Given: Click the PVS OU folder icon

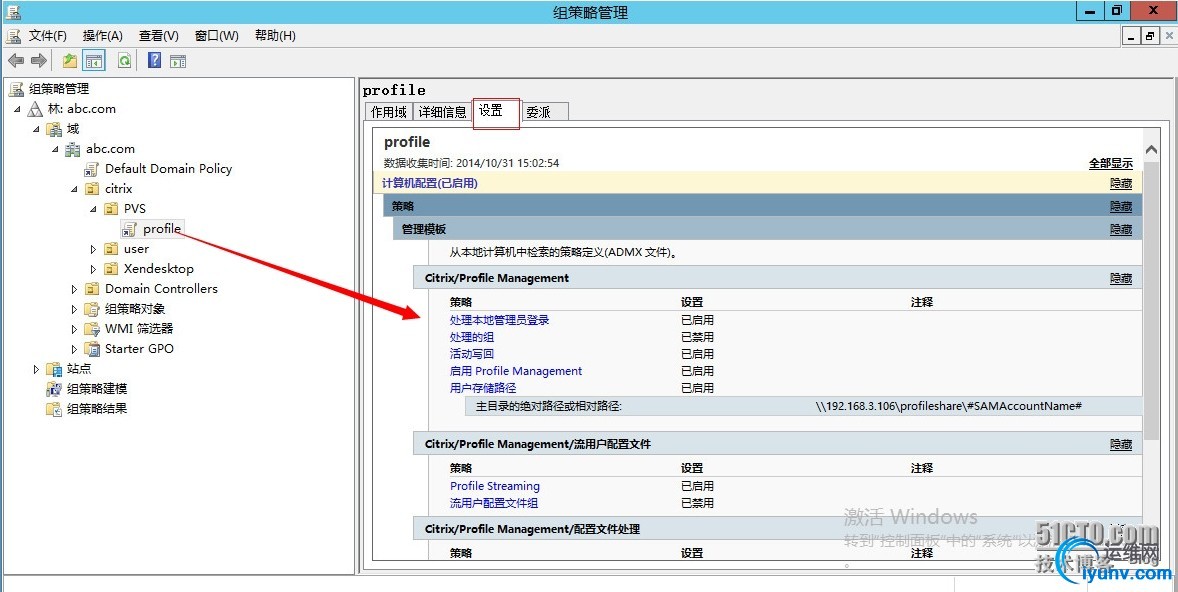Looking at the screenshot, I should 110,209.
